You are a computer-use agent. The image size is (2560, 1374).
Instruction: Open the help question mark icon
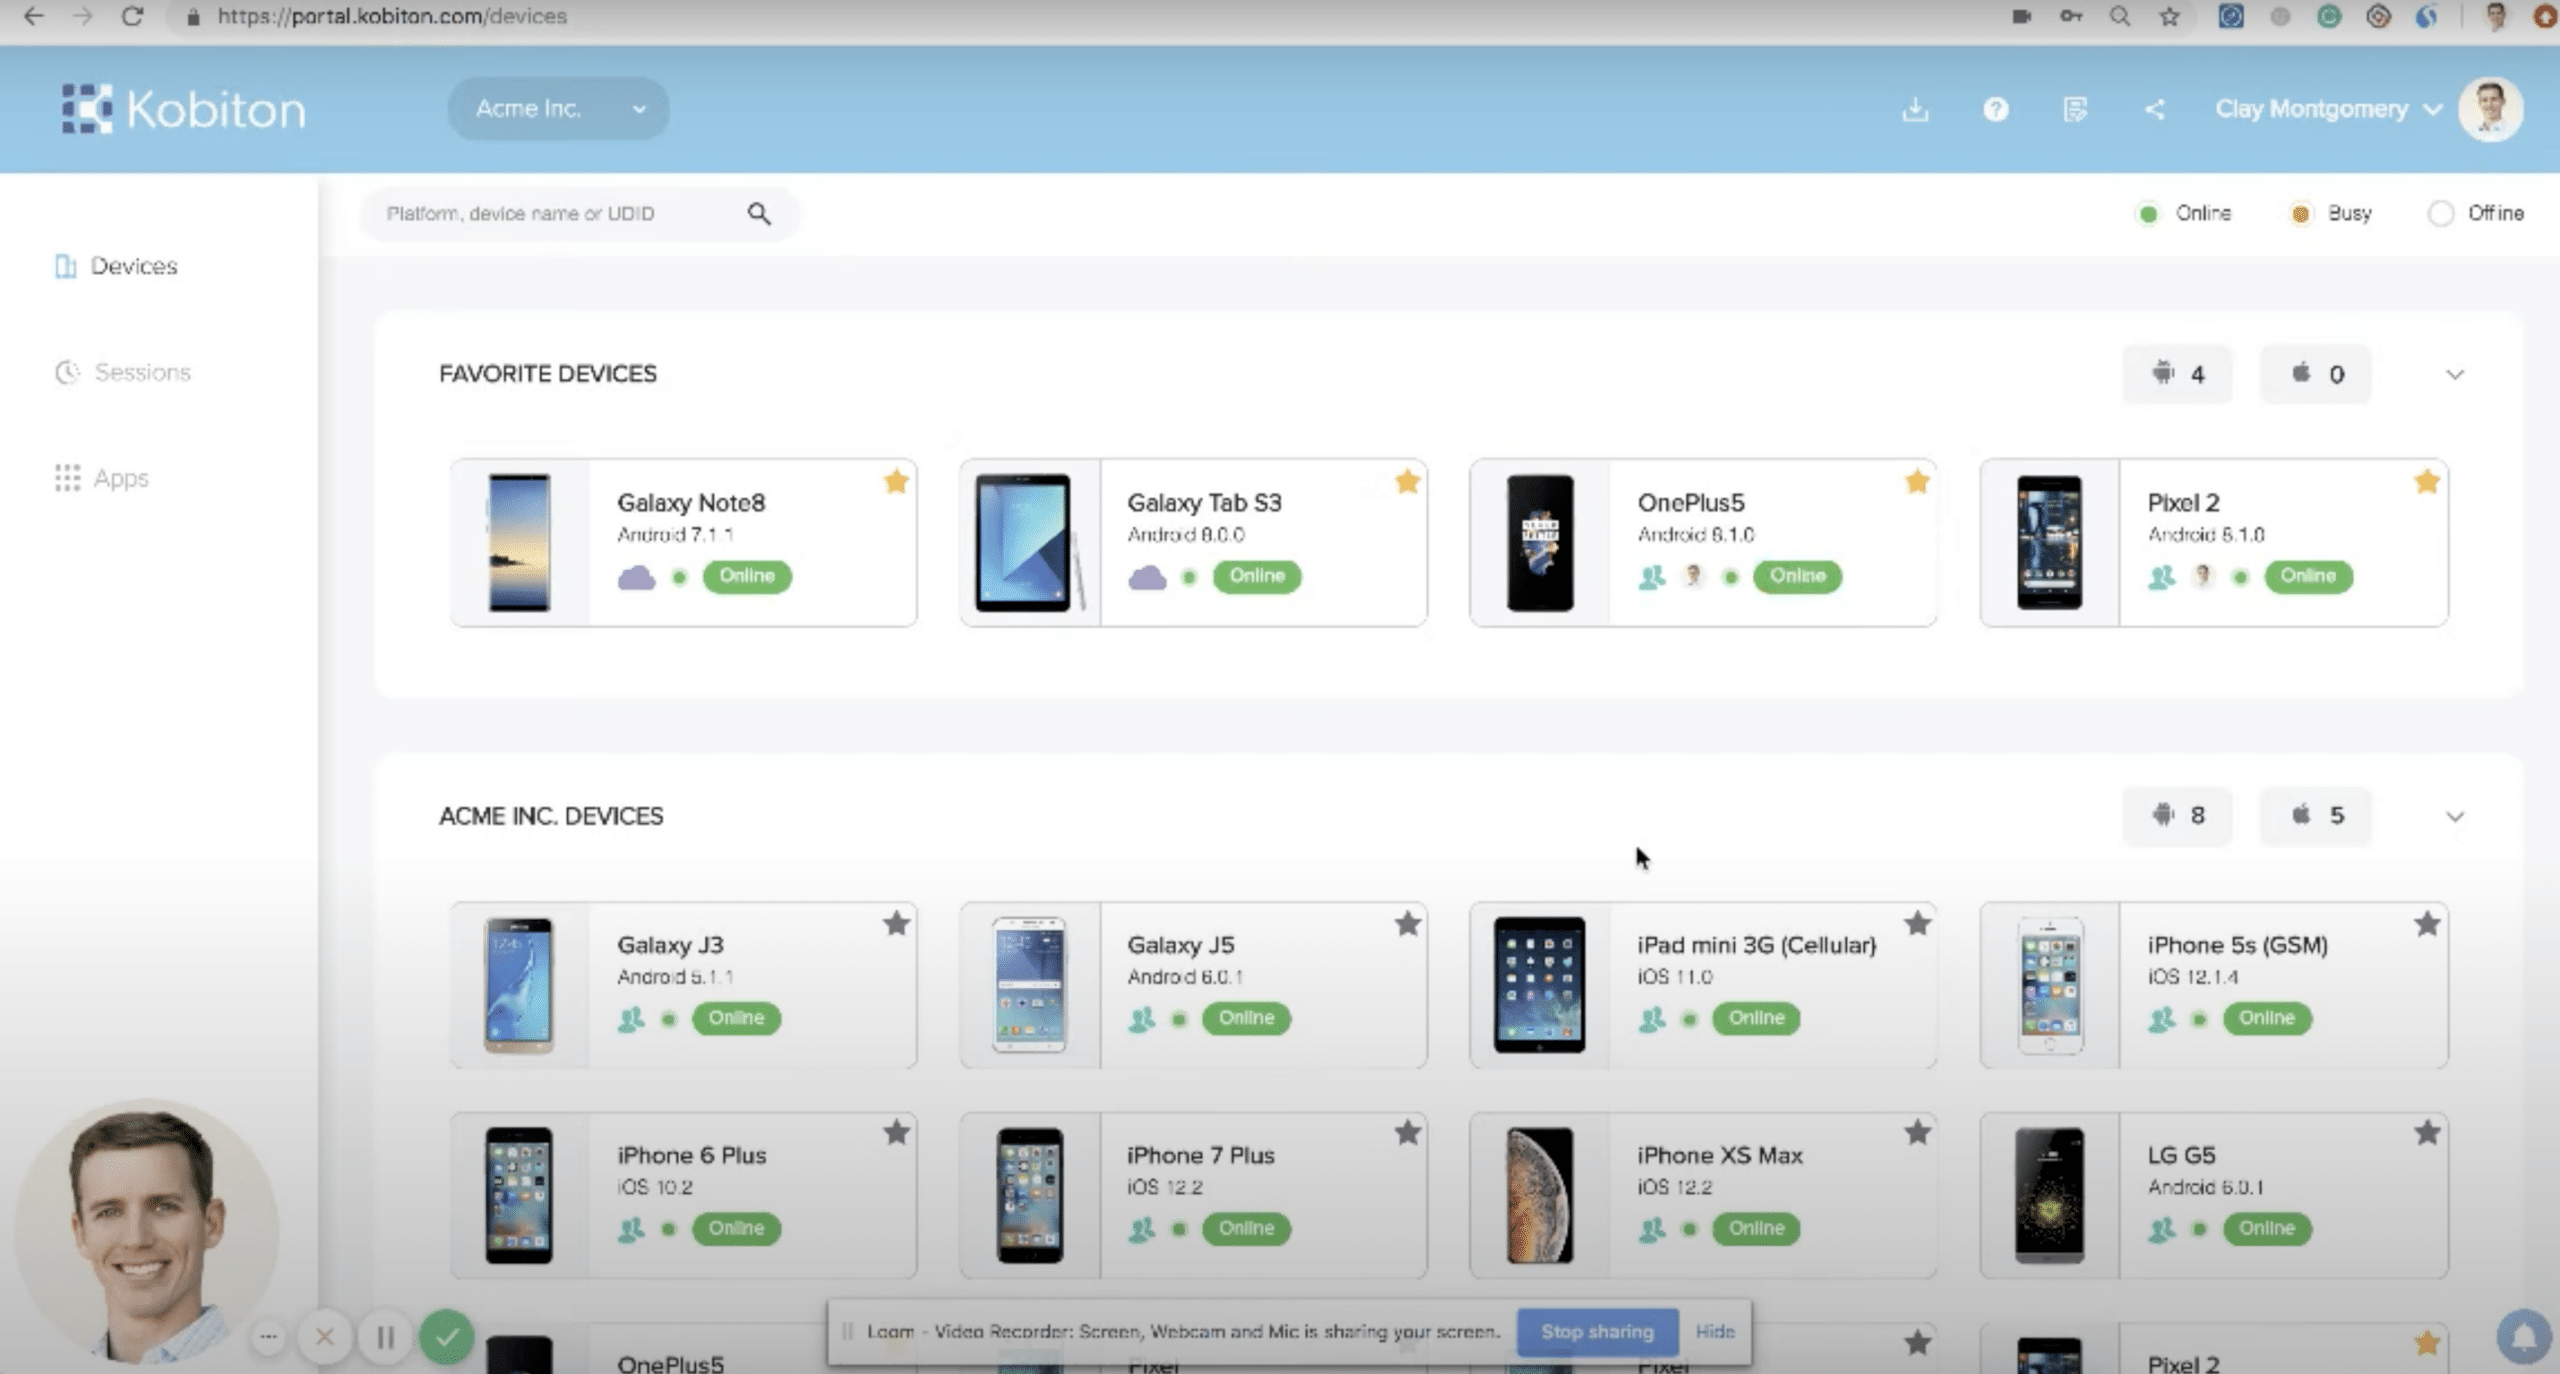point(1995,109)
